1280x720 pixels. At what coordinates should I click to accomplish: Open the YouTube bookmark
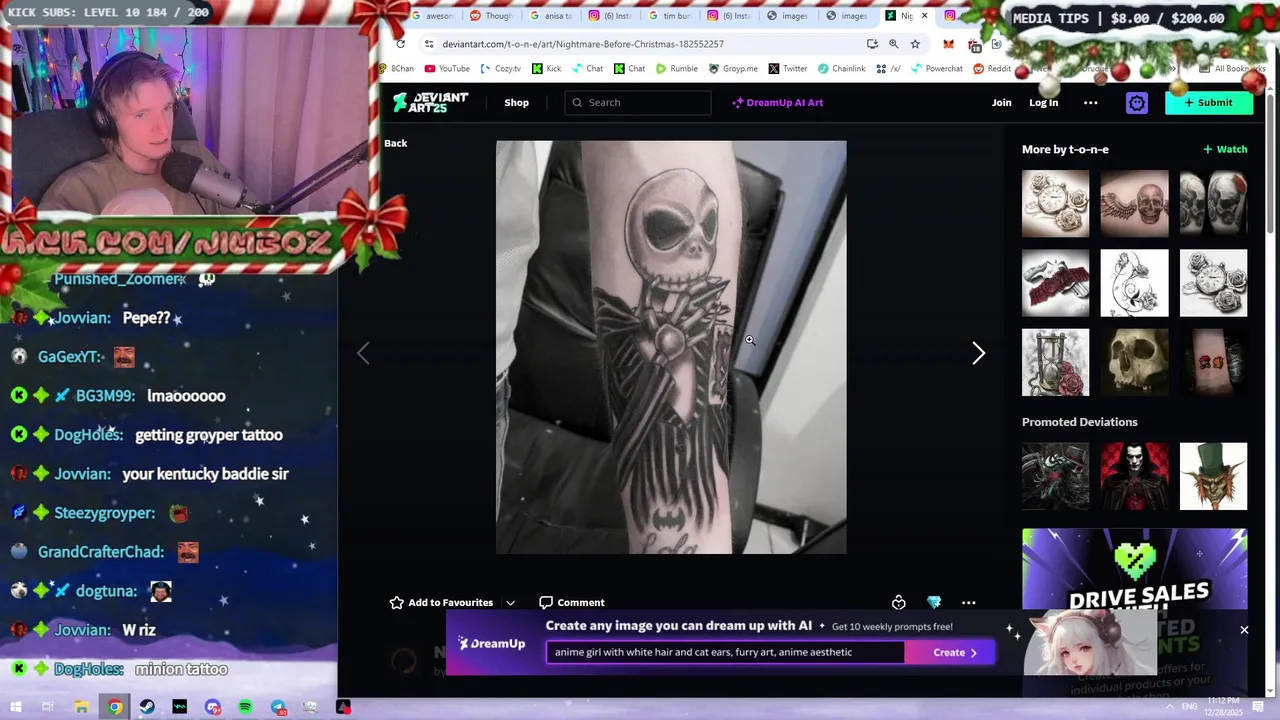click(x=446, y=69)
